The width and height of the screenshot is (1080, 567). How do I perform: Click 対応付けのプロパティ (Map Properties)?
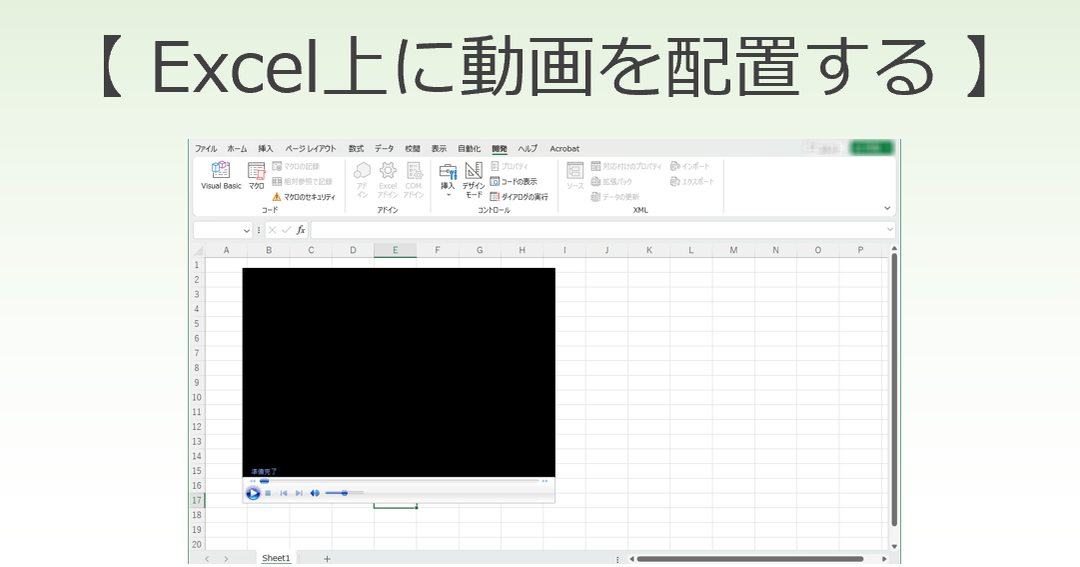(x=626, y=166)
